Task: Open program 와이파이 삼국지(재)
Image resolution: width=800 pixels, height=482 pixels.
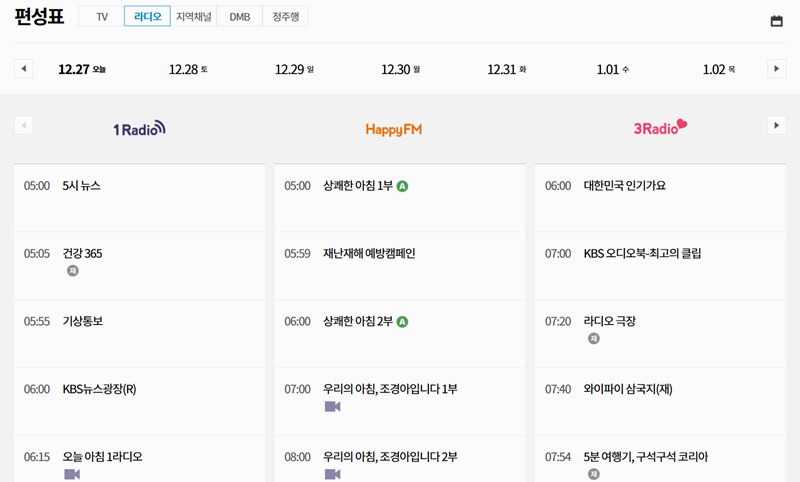Action: [628, 389]
